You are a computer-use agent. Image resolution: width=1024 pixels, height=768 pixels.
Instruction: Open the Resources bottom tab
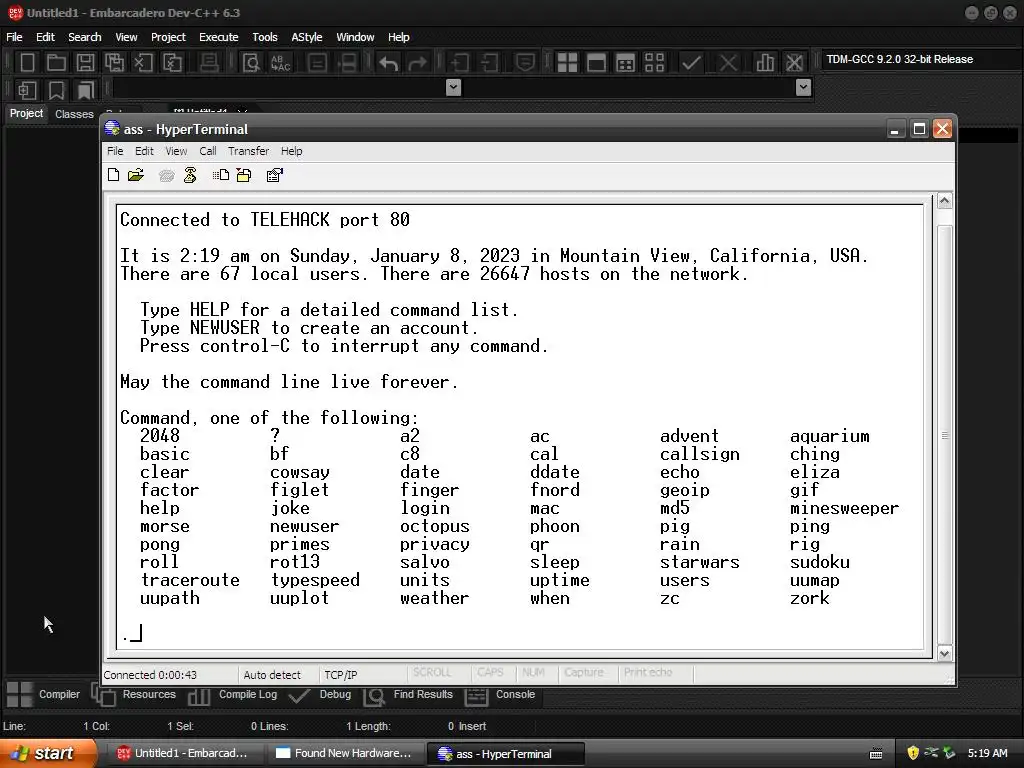tap(135, 694)
